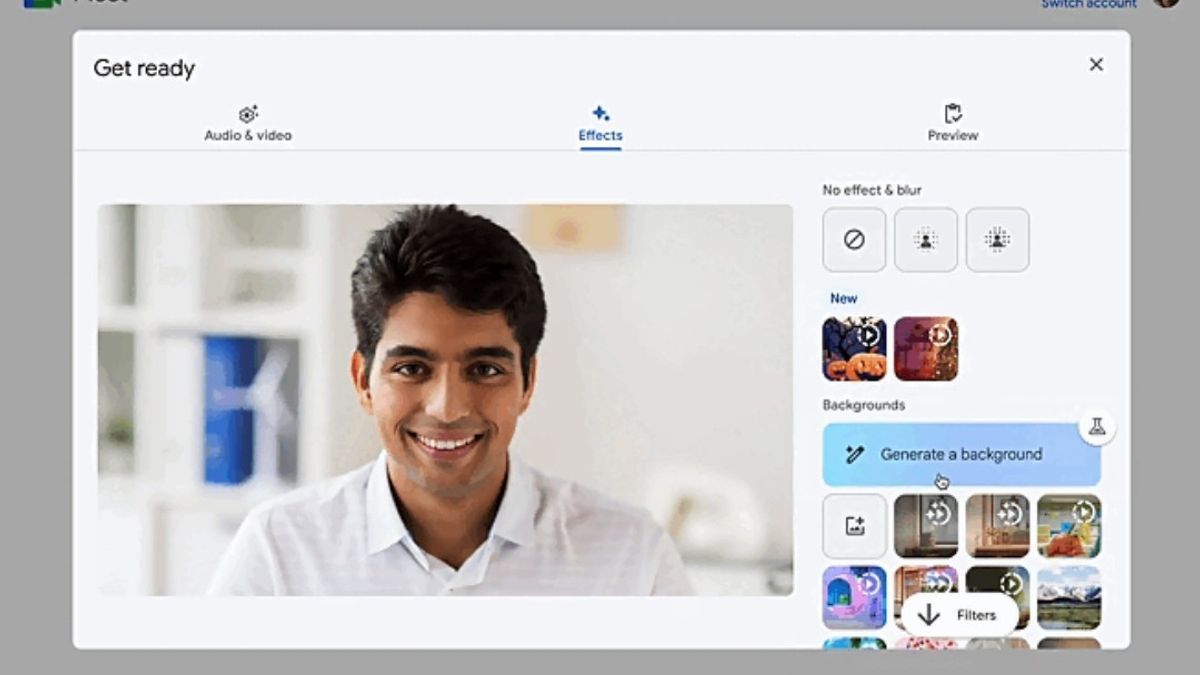The width and height of the screenshot is (1200, 675).
Task: Click the down arrow in Filters button
Action: point(929,615)
